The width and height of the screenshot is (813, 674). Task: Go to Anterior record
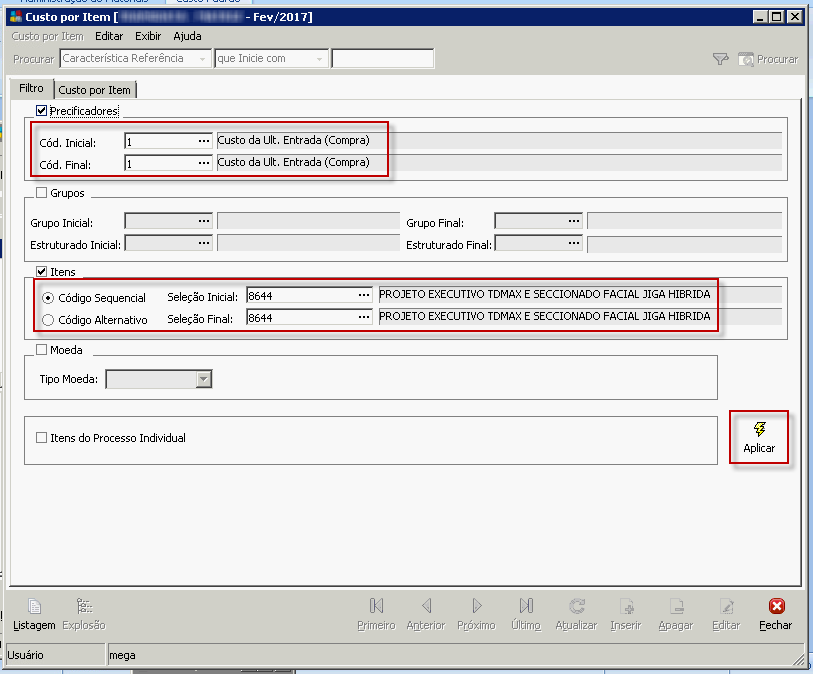point(426,606)
